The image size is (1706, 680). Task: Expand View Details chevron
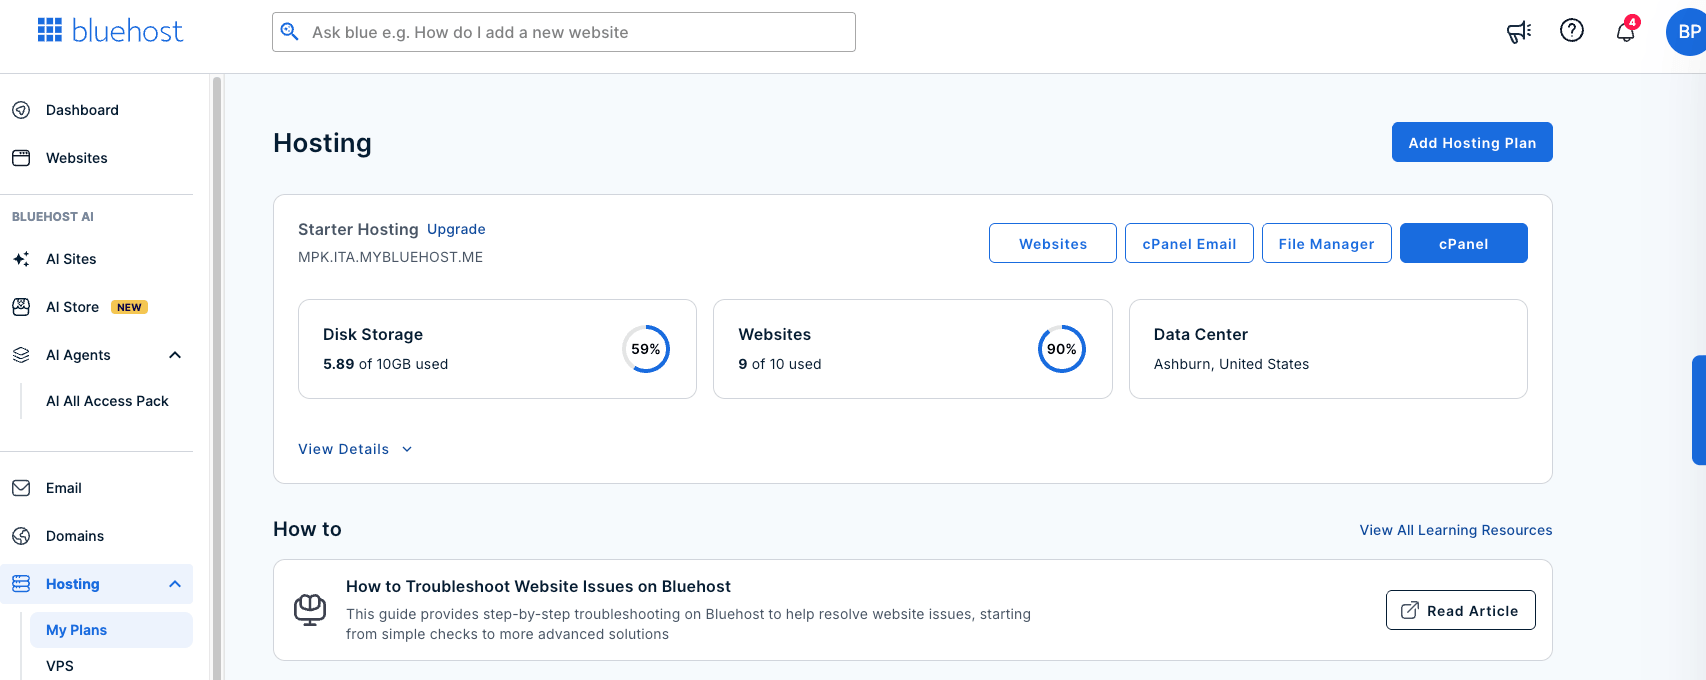click(x=407, y=449)
